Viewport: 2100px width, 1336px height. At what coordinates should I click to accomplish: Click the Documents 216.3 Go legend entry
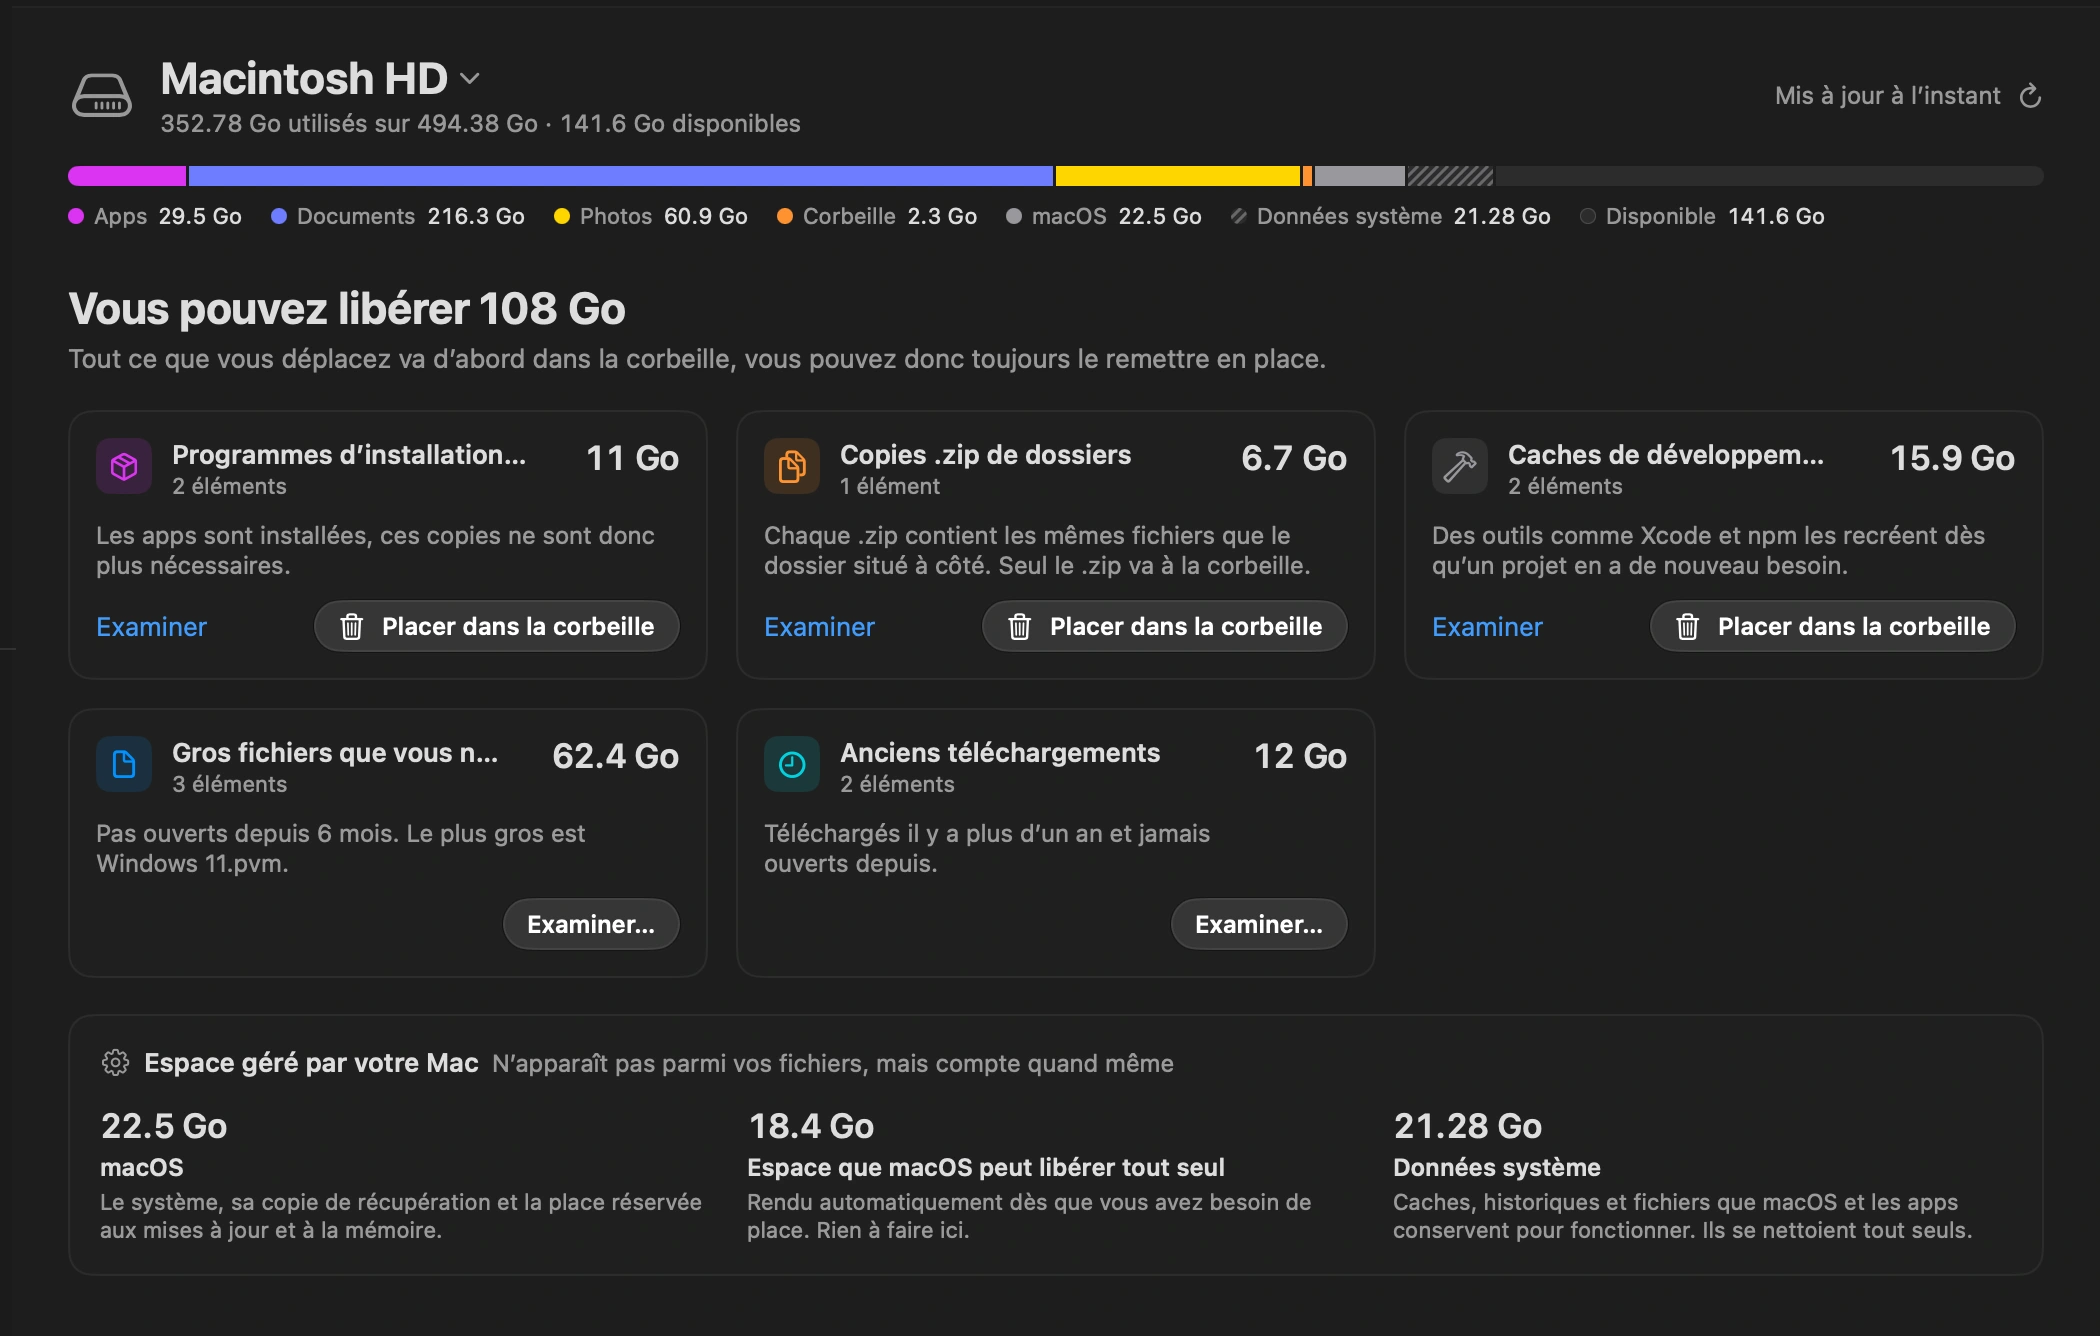coord(398,216)
